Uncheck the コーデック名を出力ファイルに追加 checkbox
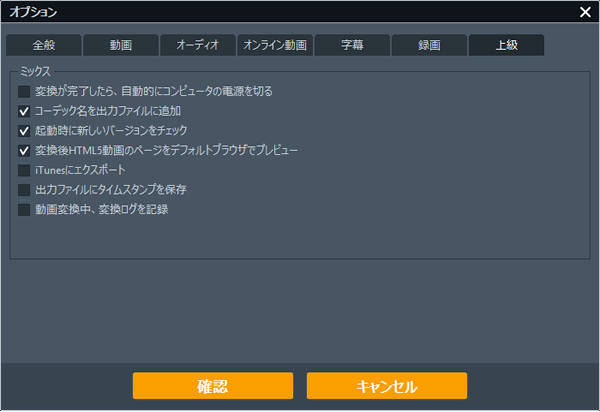The image size is (600, 412). coord(25,111)
